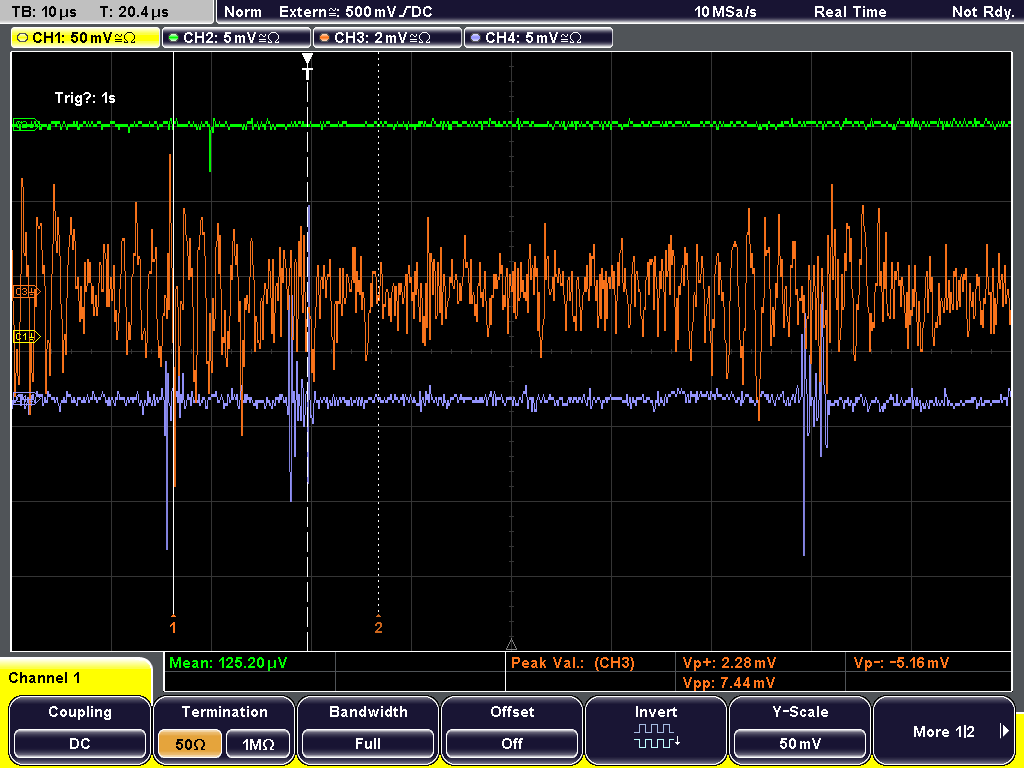
Task: Click the T: 20.4 µs trigger time readout
Action: point(134,12)
